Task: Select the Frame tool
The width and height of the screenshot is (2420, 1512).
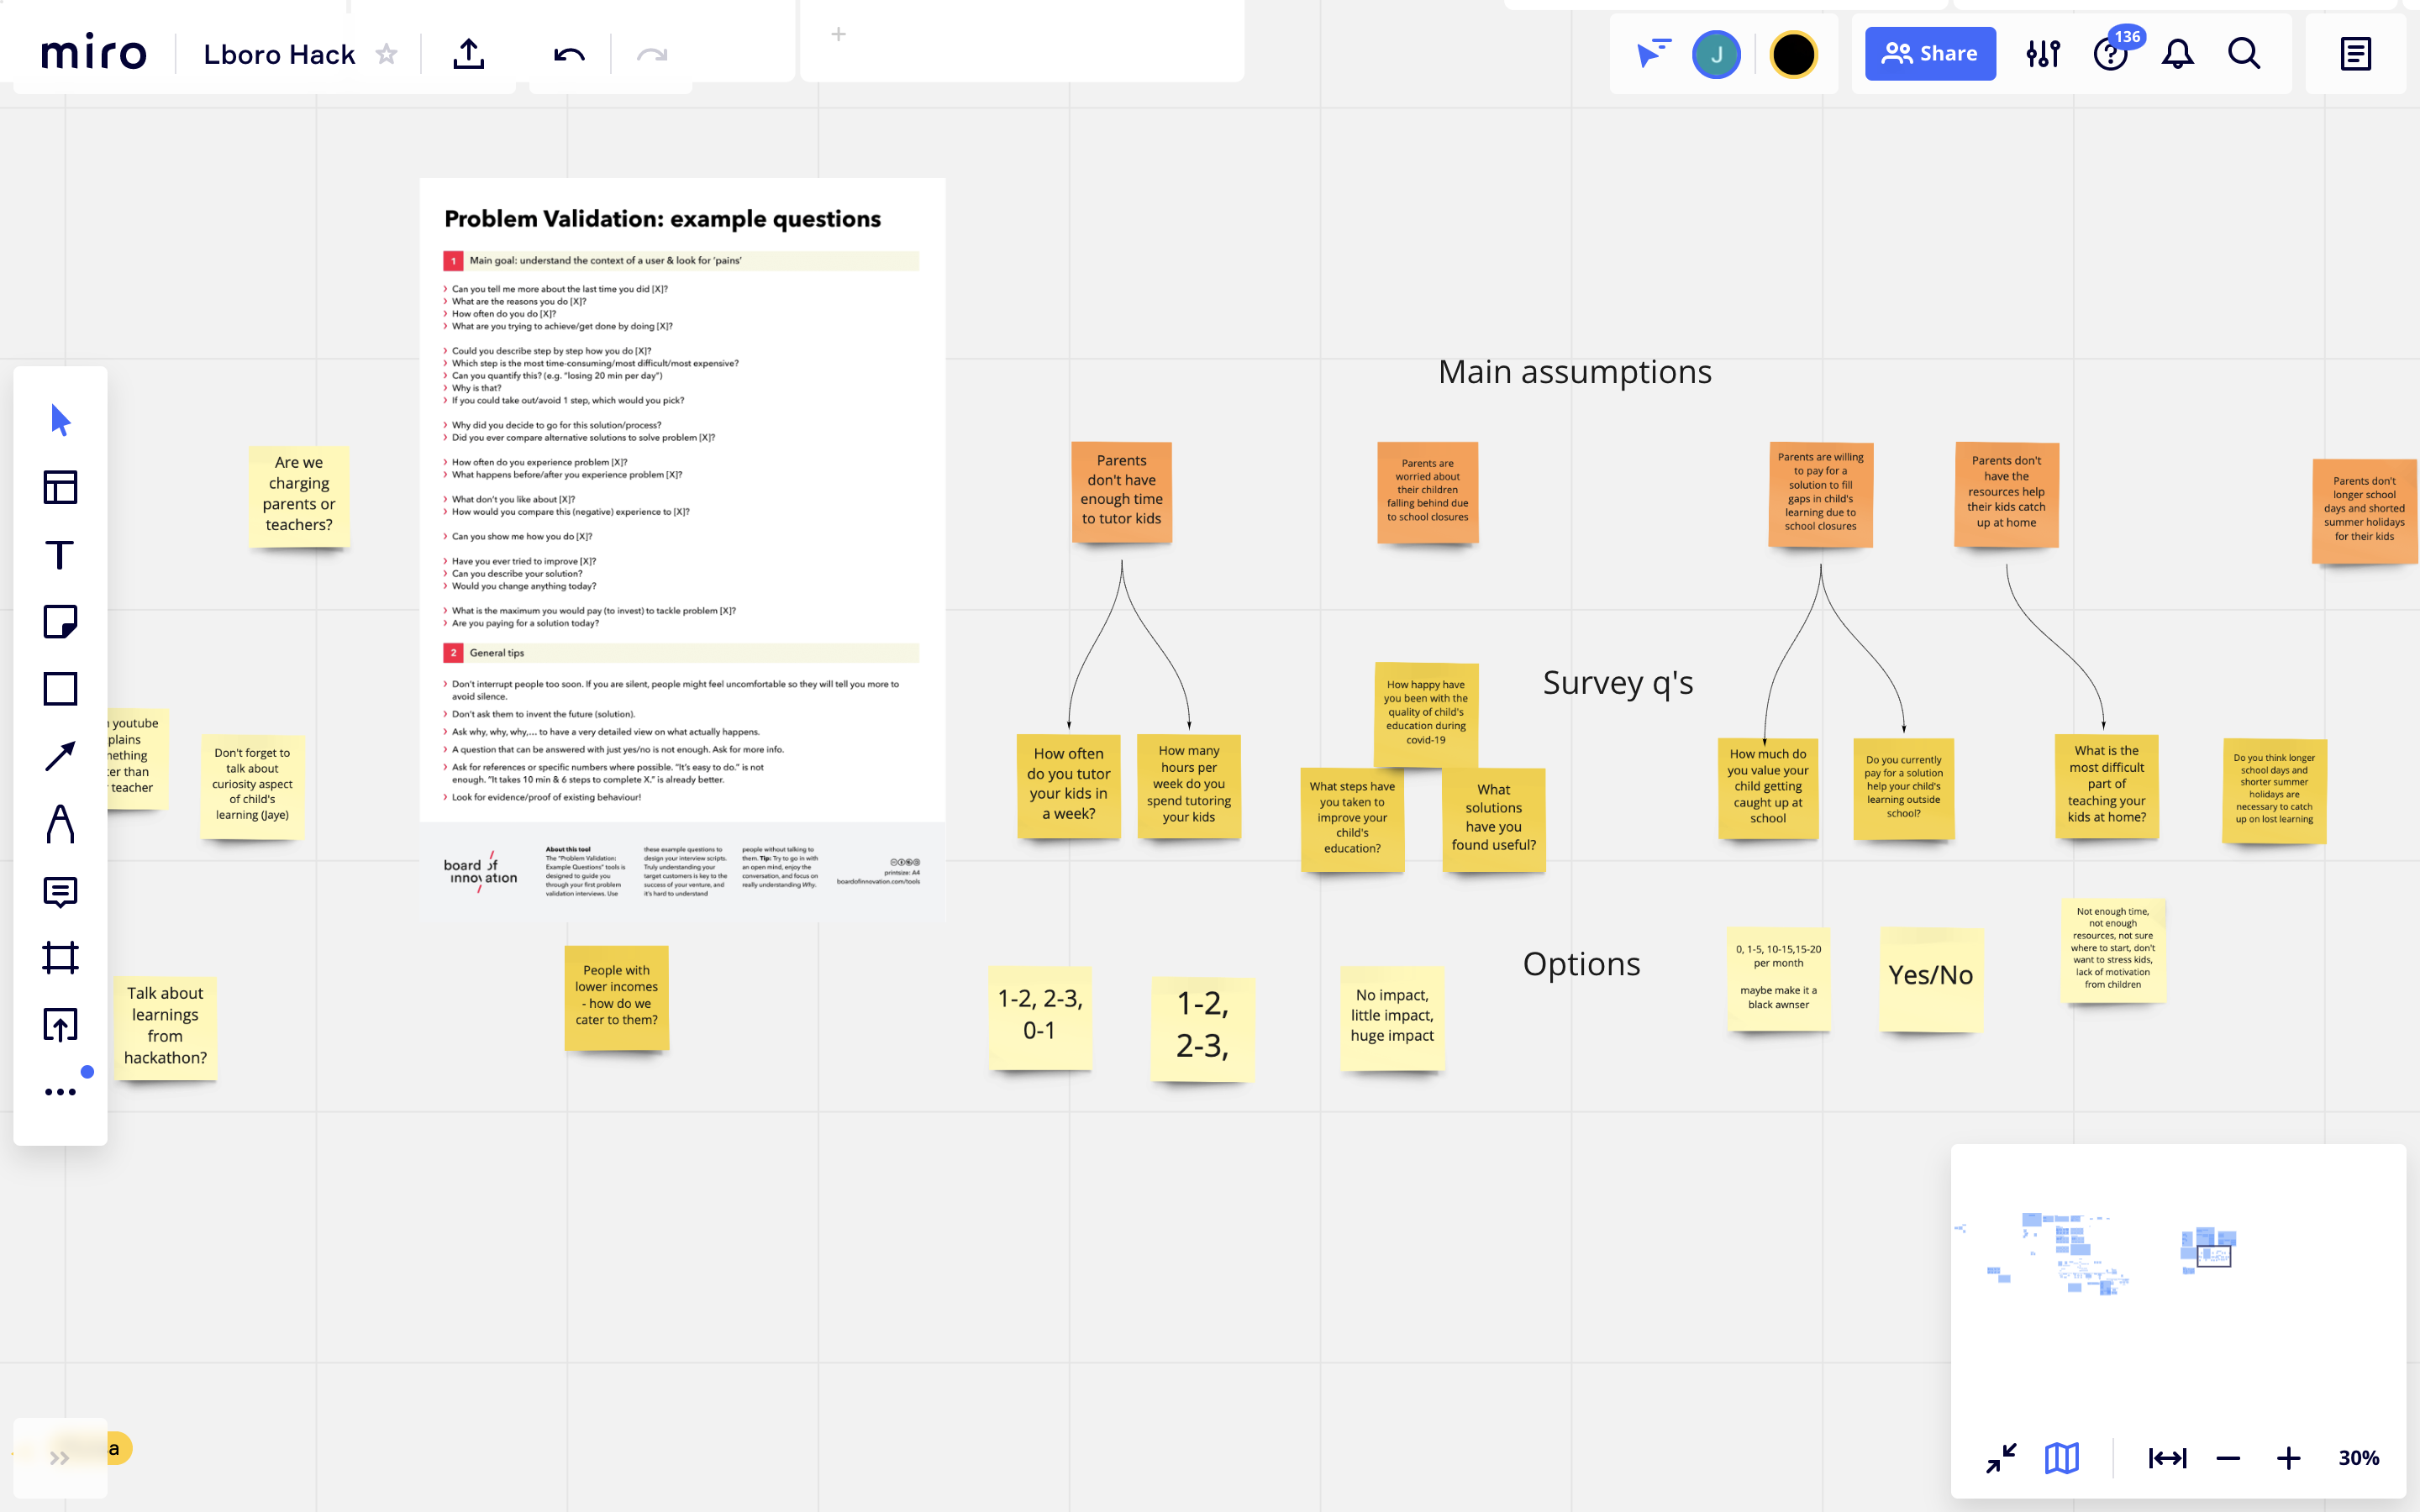Action: pos(60,957)
